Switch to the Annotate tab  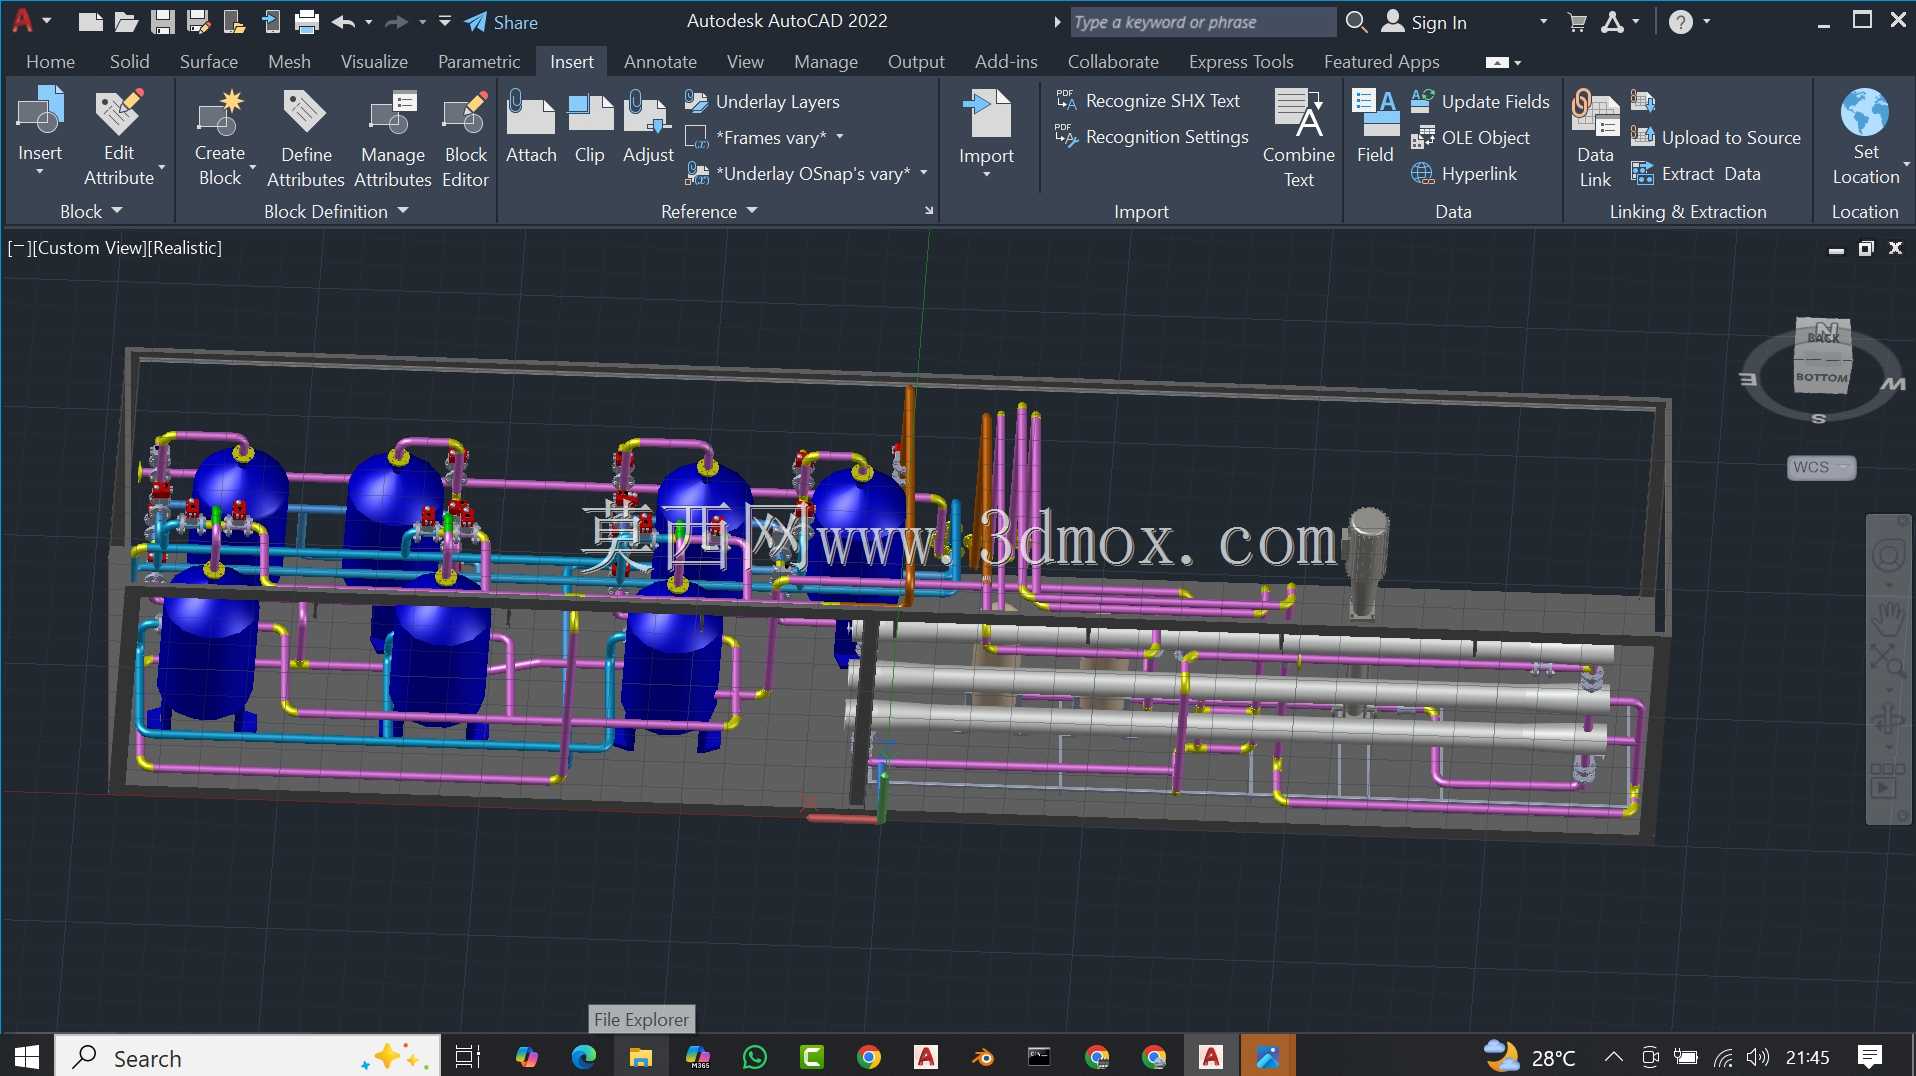[660, 61]
